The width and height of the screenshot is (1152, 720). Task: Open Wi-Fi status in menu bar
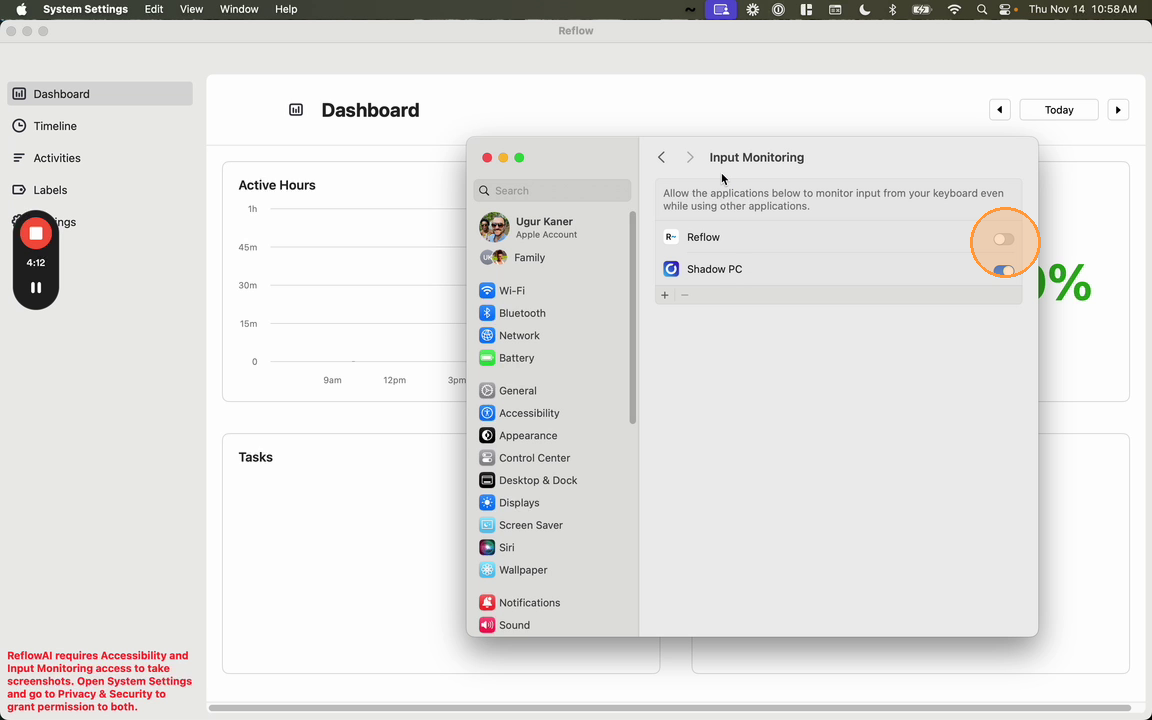(x=954, y=9)
